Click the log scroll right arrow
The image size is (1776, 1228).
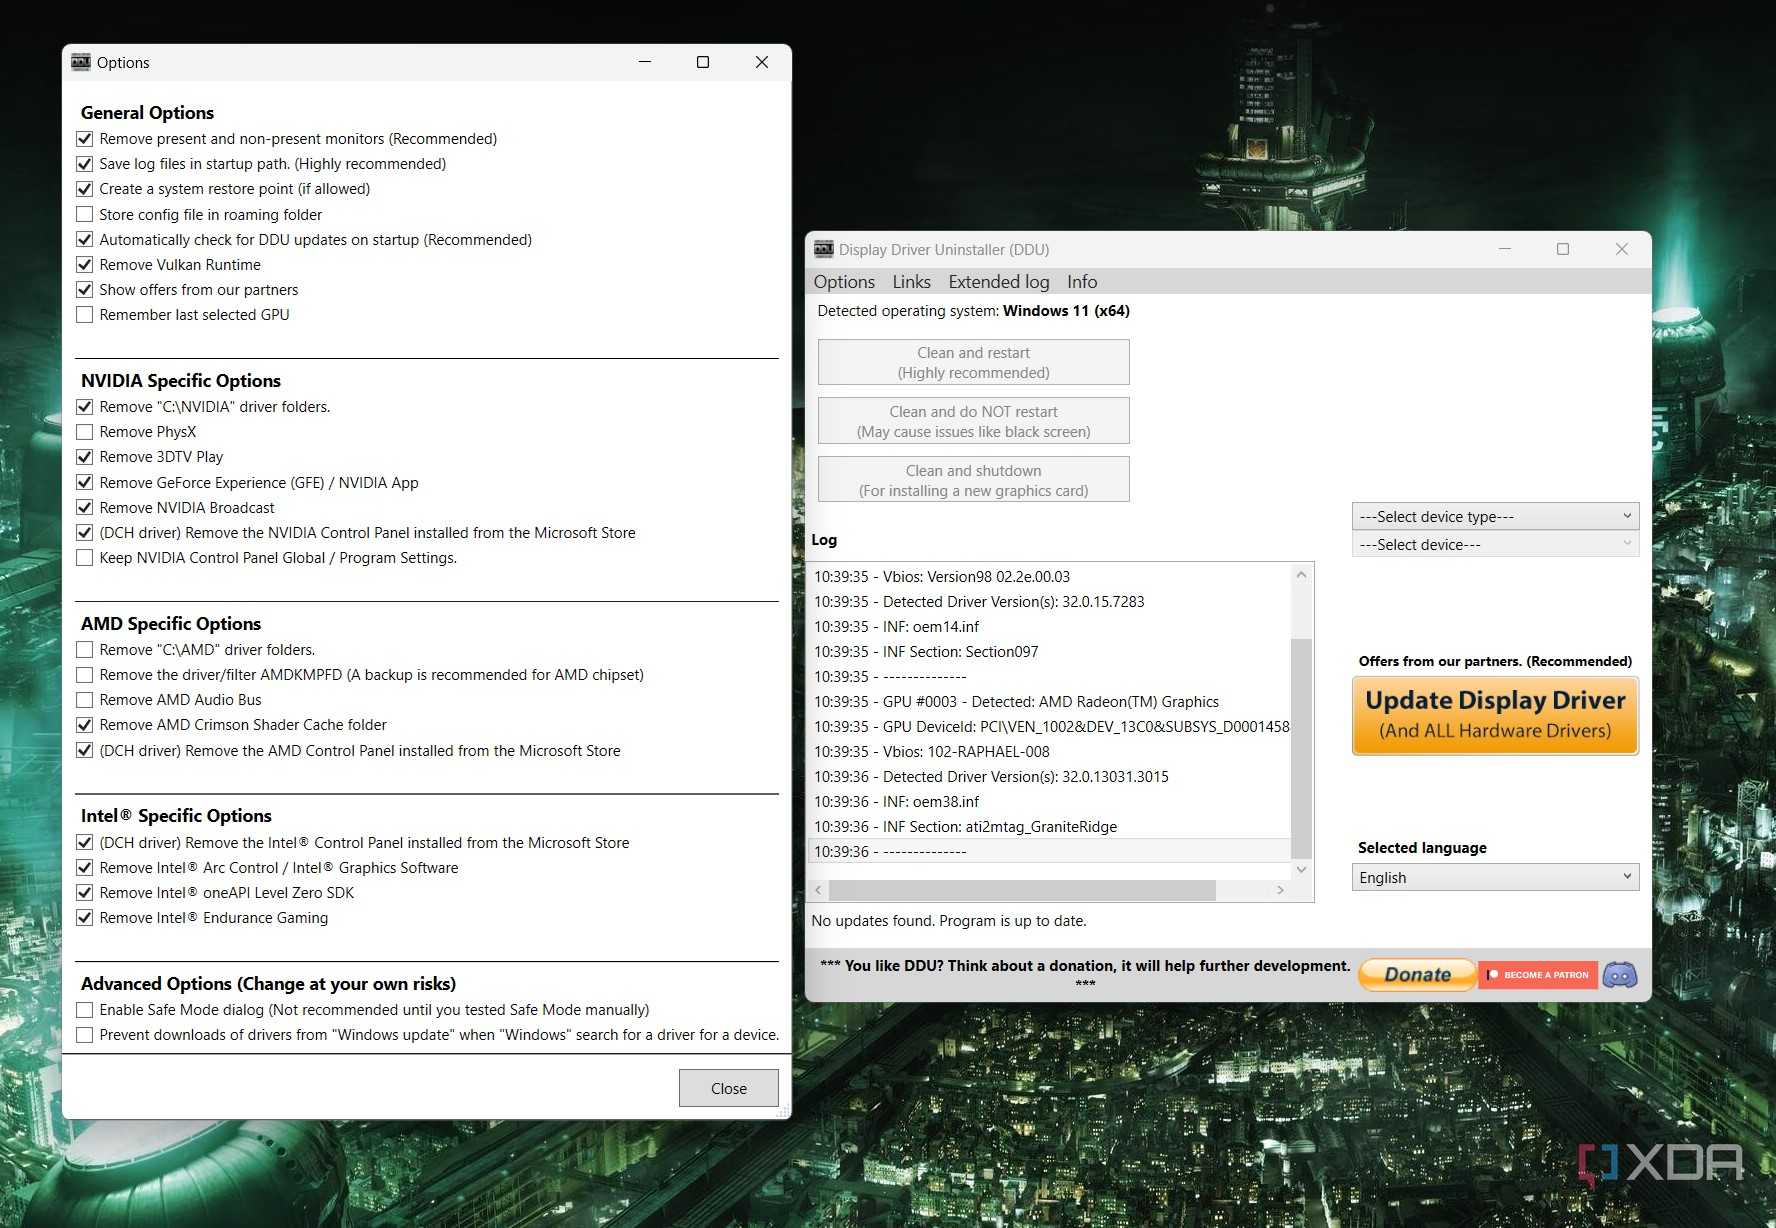point(1280,890)
